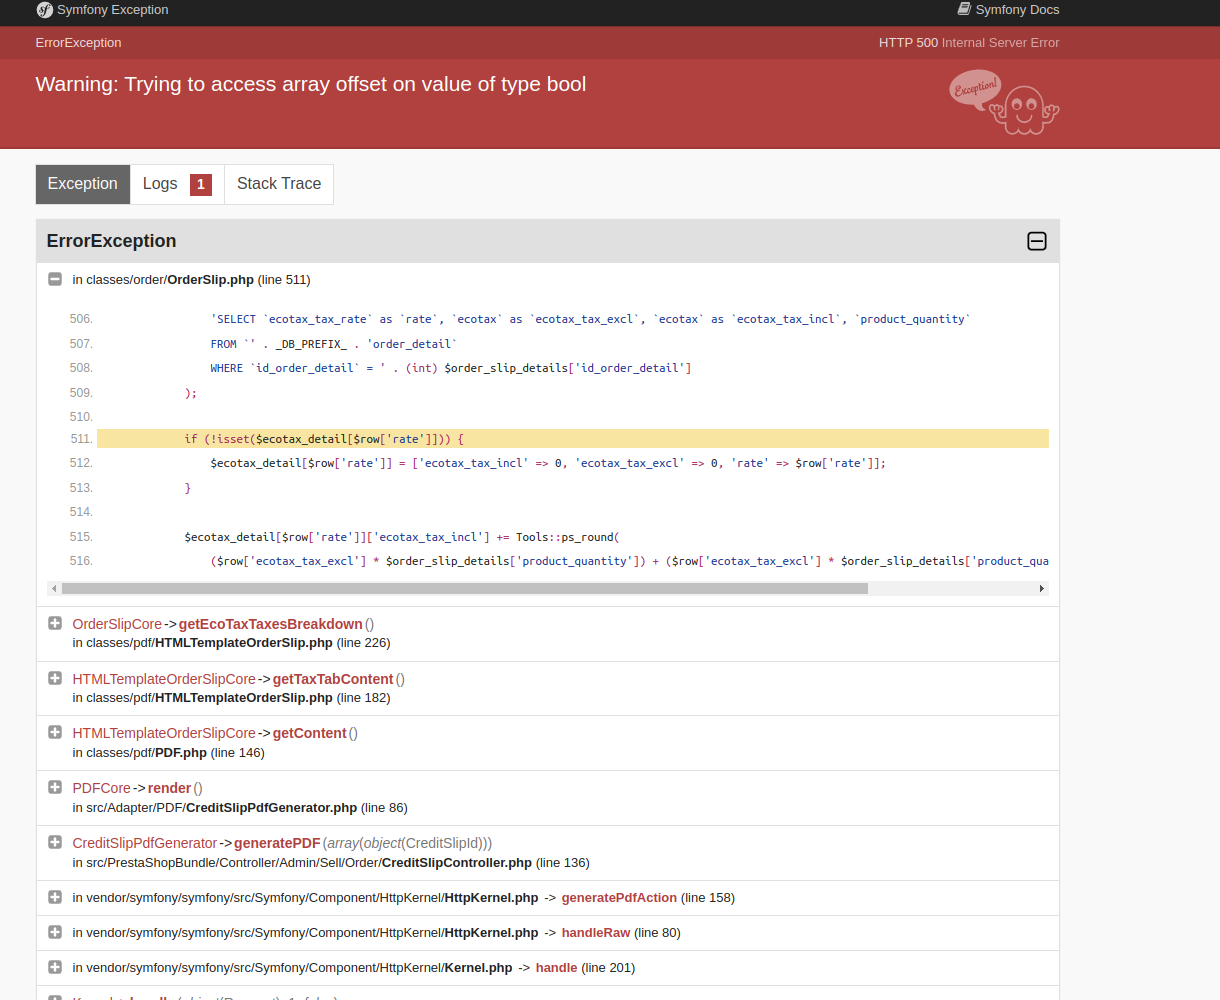This screenshot has height=1000, width=1220.
Task: Click the HTMLTemplateOrderSlipCore getContent link
Action: 310,732
